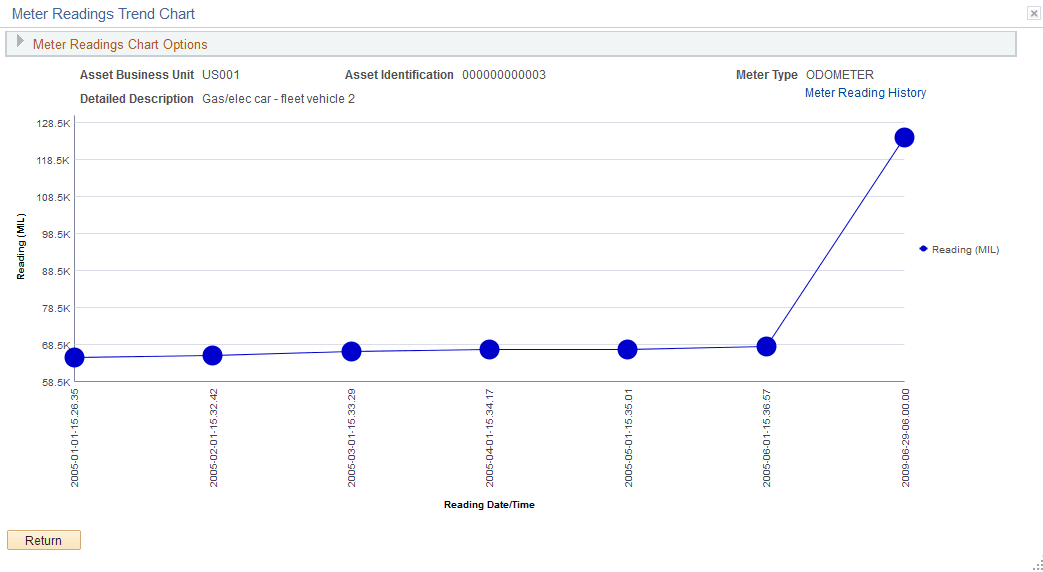Click the ODOMETER meter type value
This screenshot has width=1043, height=572.
(x=840, y=75)
